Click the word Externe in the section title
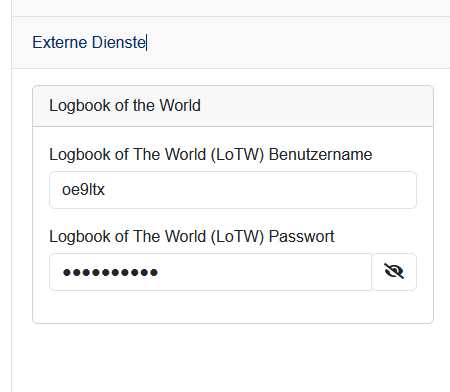The width and height of the screenshot is (450, 392). 60,43
